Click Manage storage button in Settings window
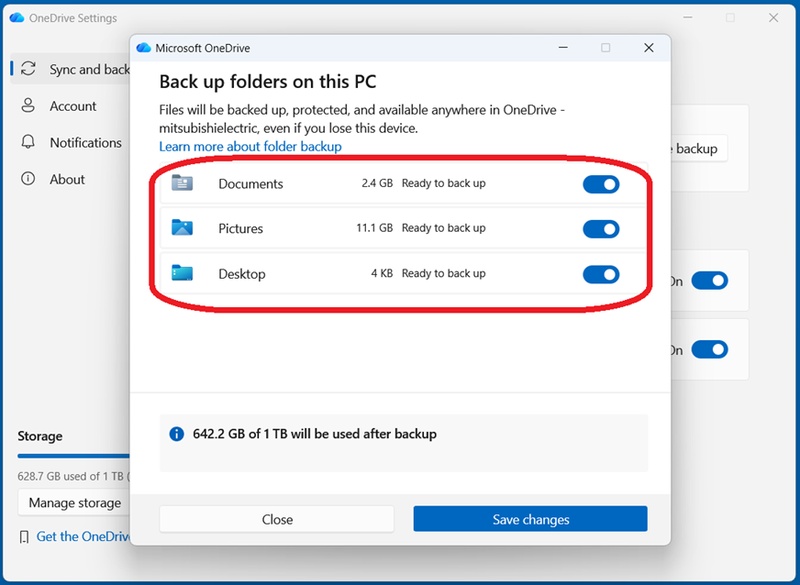The height and width of the screenshot is (585, 800). click(74, 503)
